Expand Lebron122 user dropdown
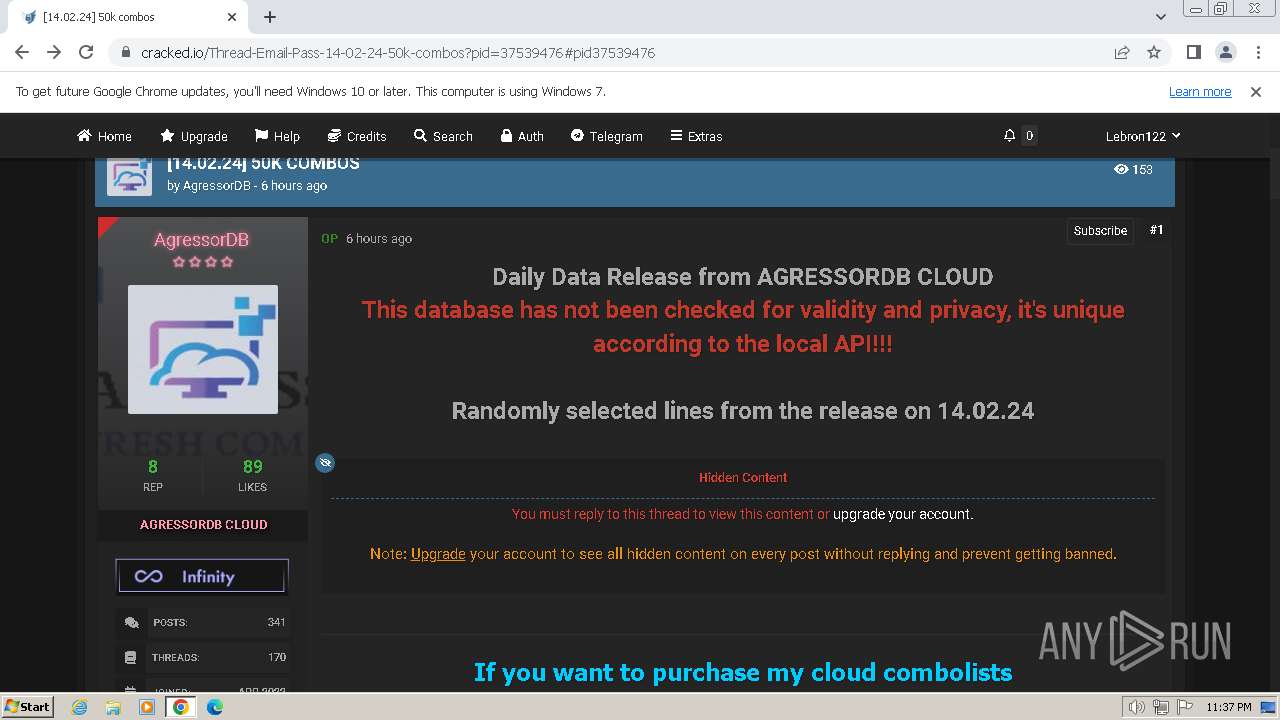The height and width of the screenshot is (720, 1280). [1143, 136]
